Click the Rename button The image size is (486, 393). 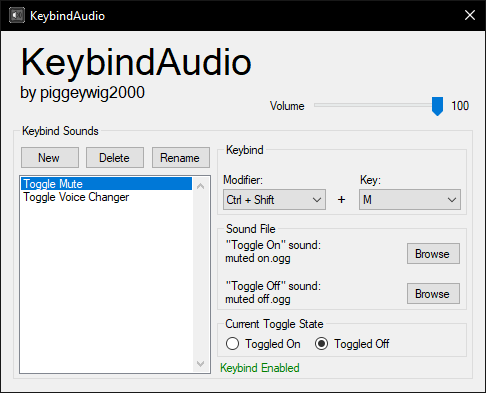tap(181, 158)
